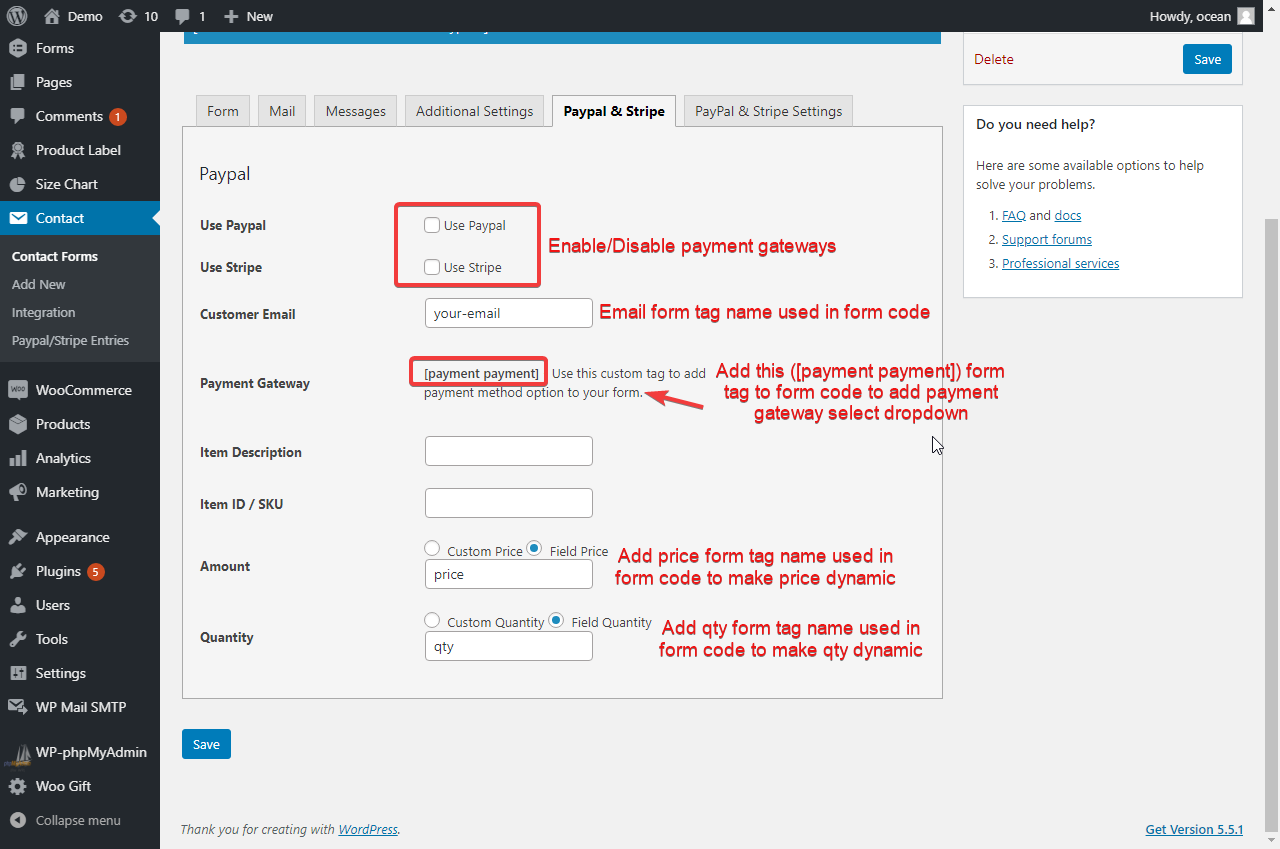Click the WP Mail SMTP icon

(17, 707)
